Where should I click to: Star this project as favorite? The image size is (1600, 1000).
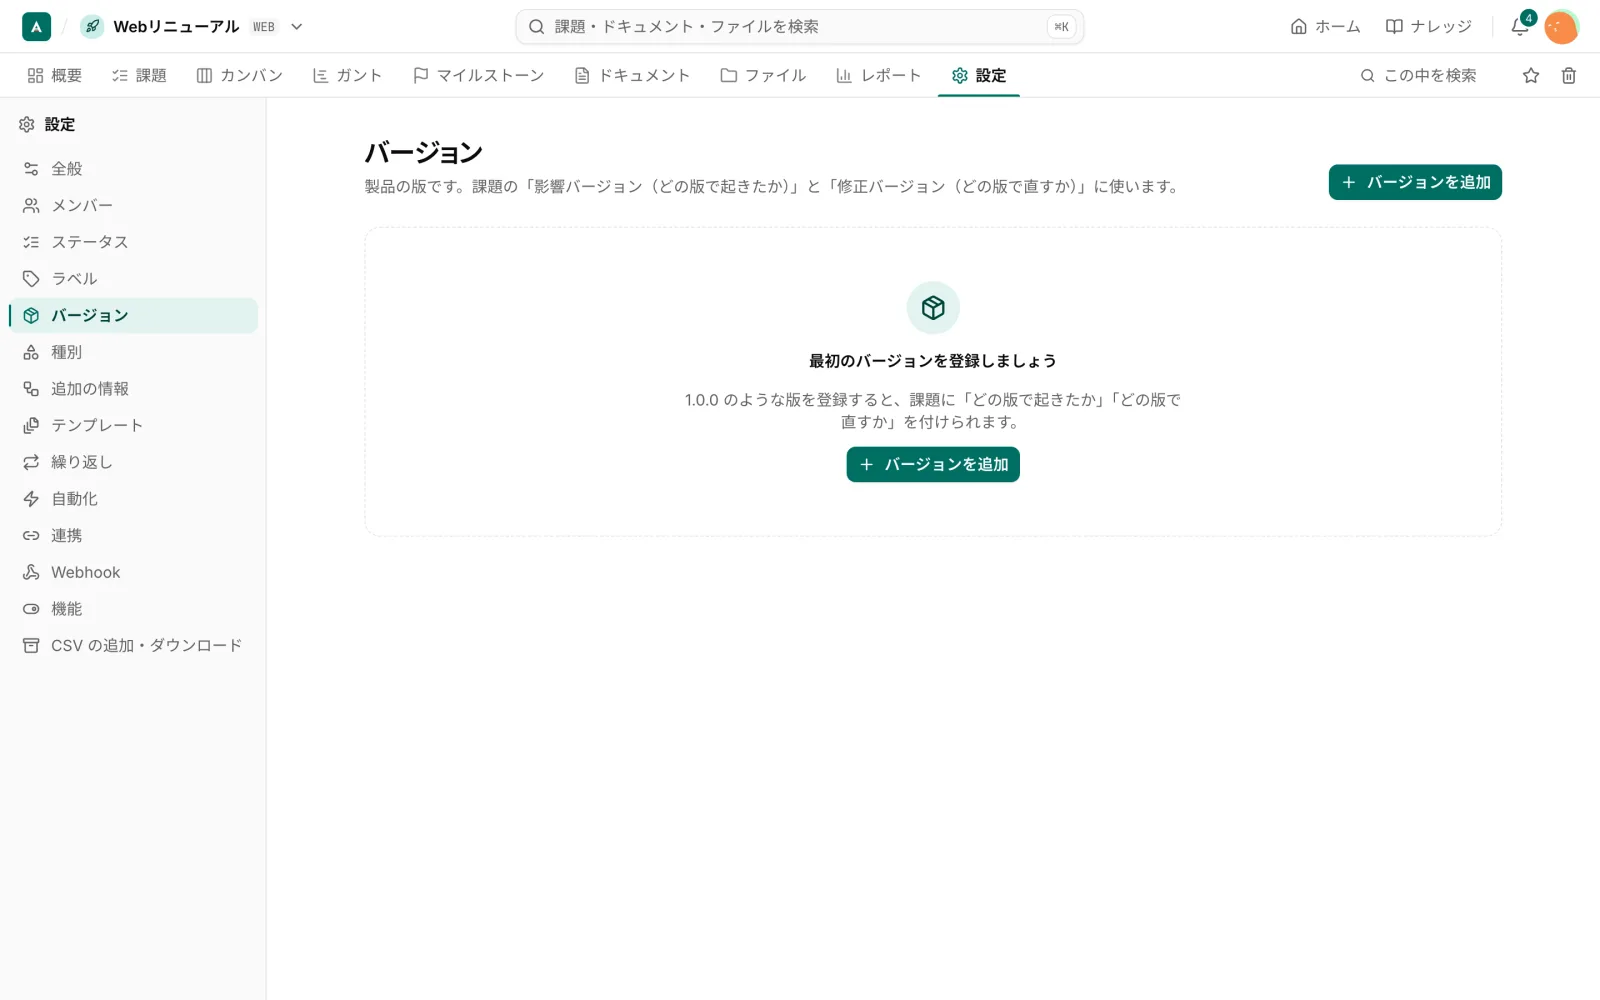coord(1531,75)
